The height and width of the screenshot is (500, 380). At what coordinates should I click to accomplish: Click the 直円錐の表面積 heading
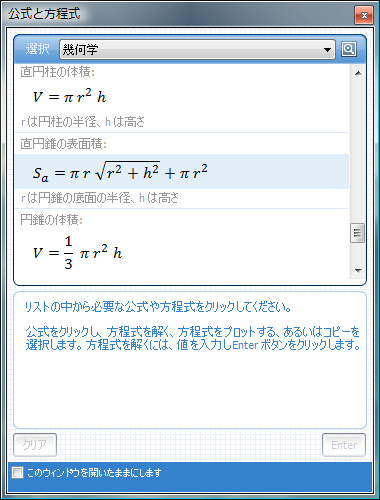63,144
